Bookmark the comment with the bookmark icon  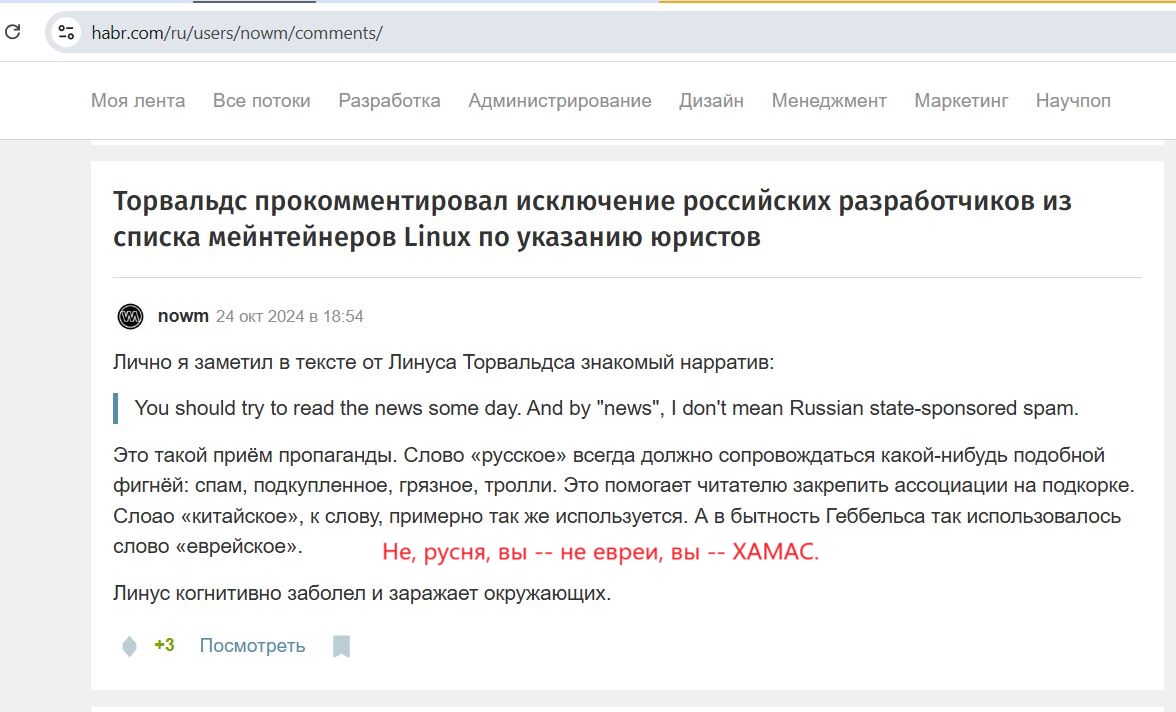coord(341,646)
